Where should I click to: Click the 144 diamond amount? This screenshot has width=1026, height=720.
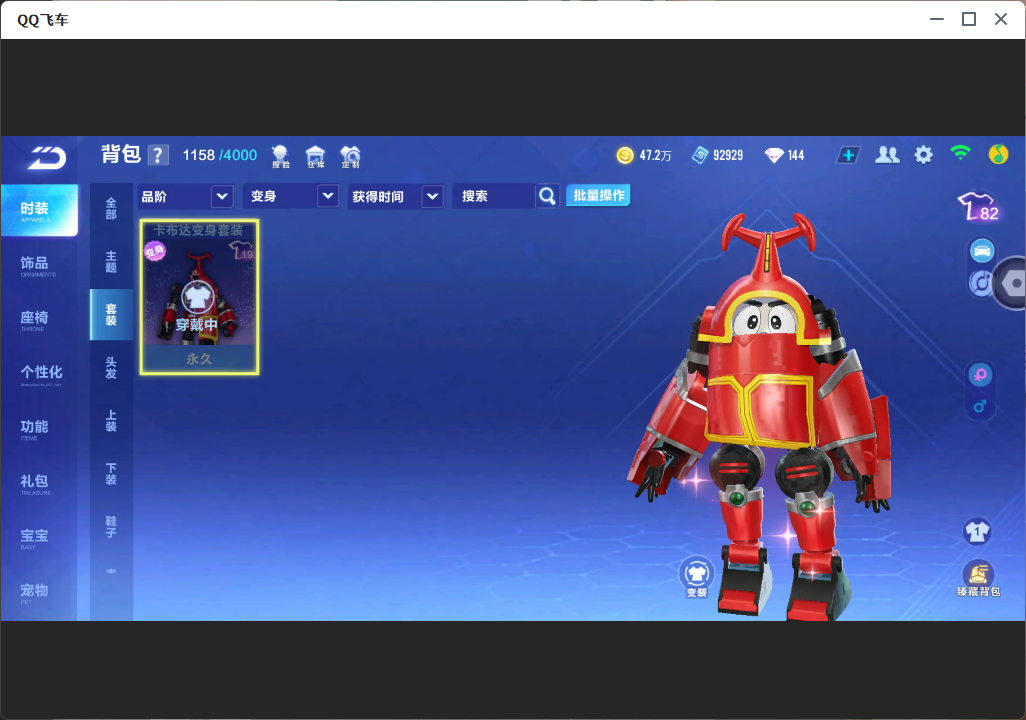click(796, 155)
